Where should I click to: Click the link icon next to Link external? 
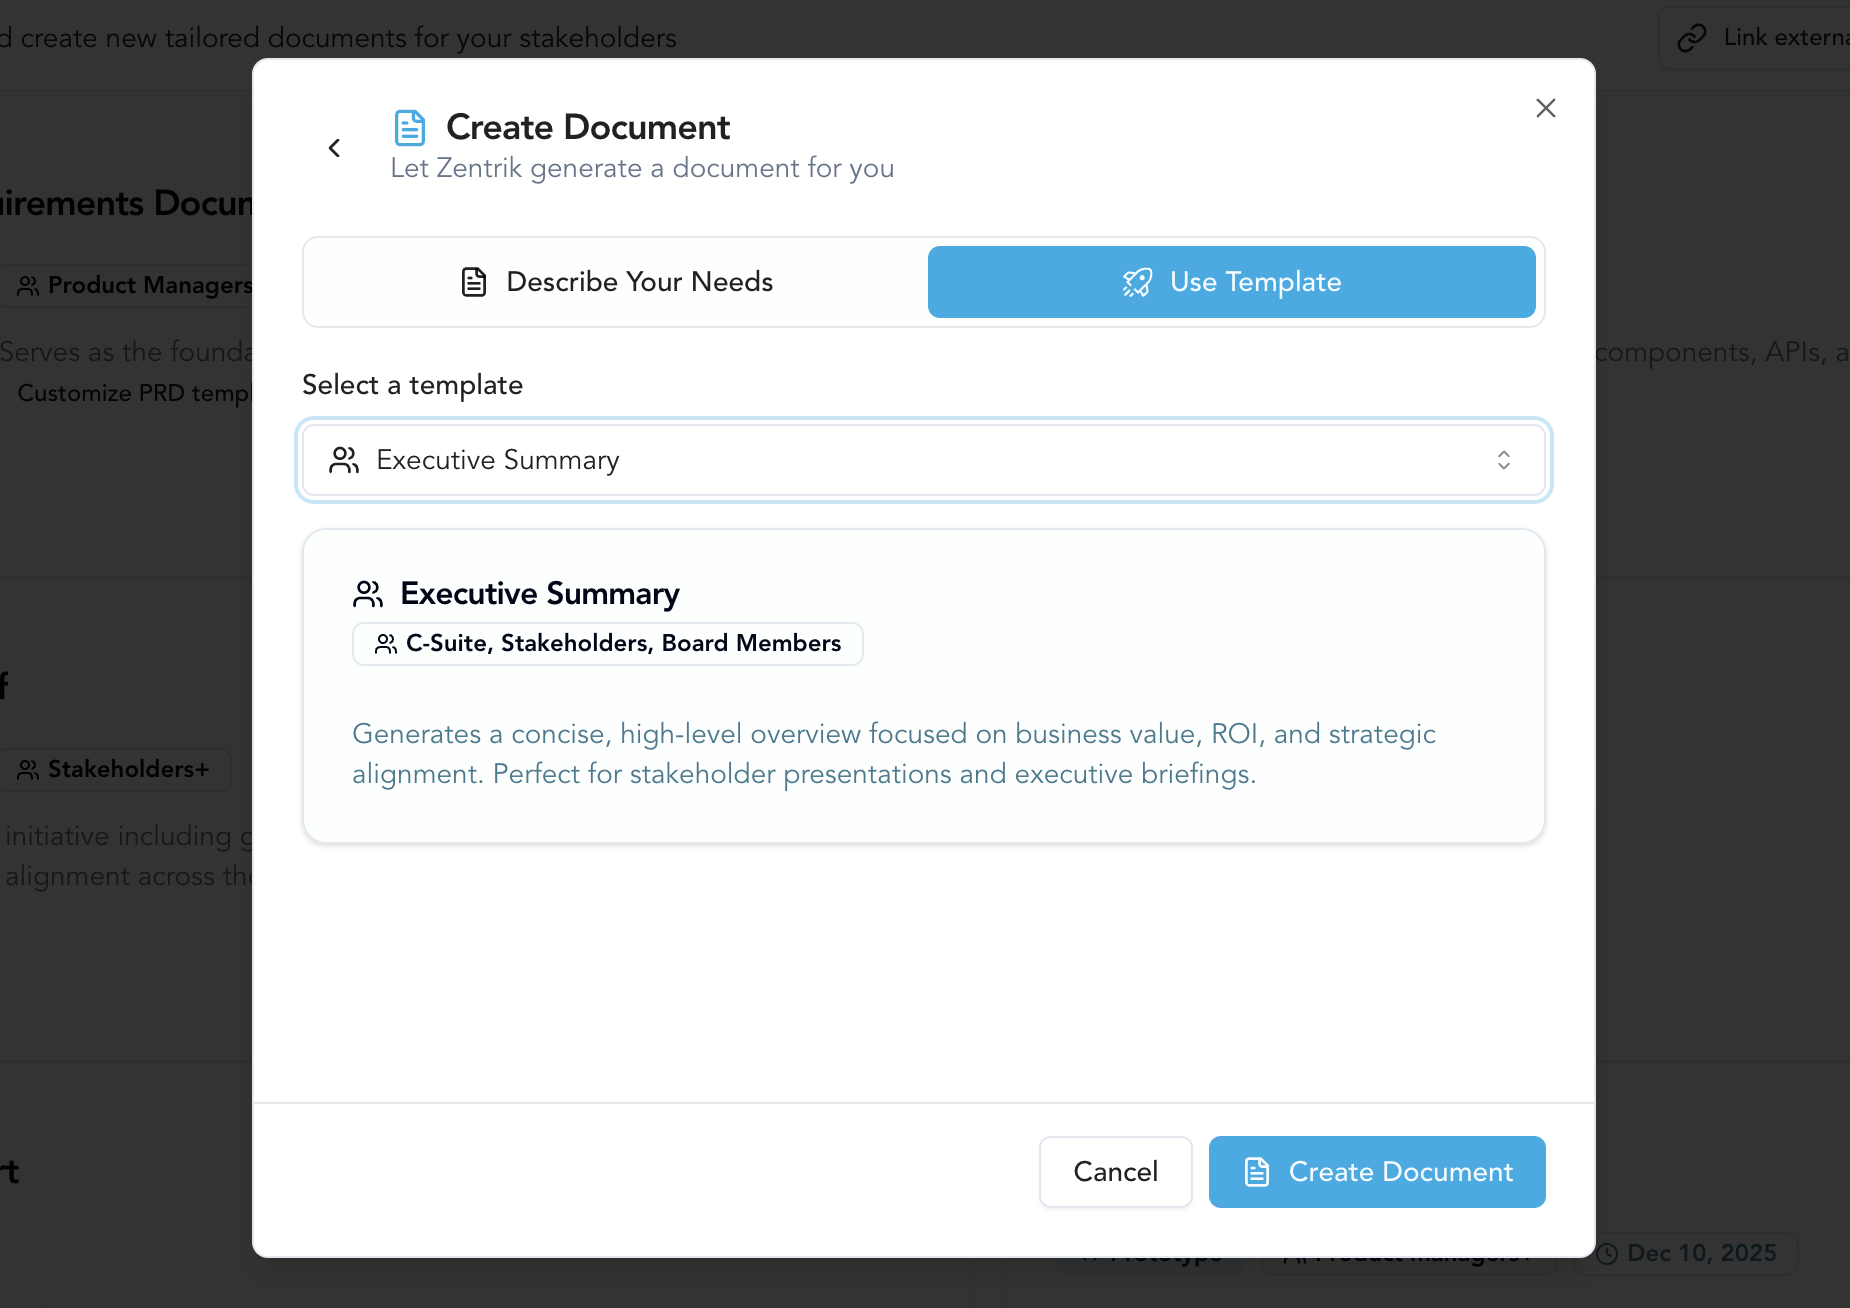click(1693, 37)
